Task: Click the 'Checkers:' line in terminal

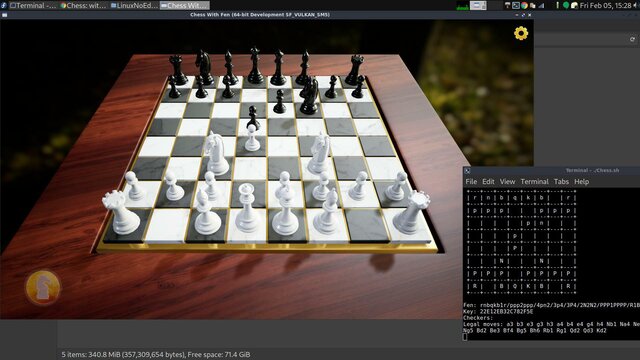Action: coord(478,318)
